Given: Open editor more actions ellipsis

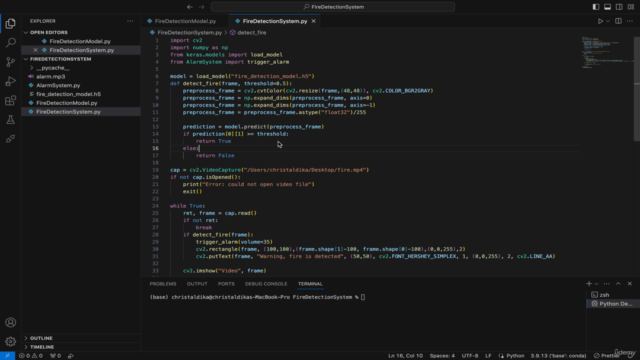Looking at the screenshot, I should coord(630,21).
